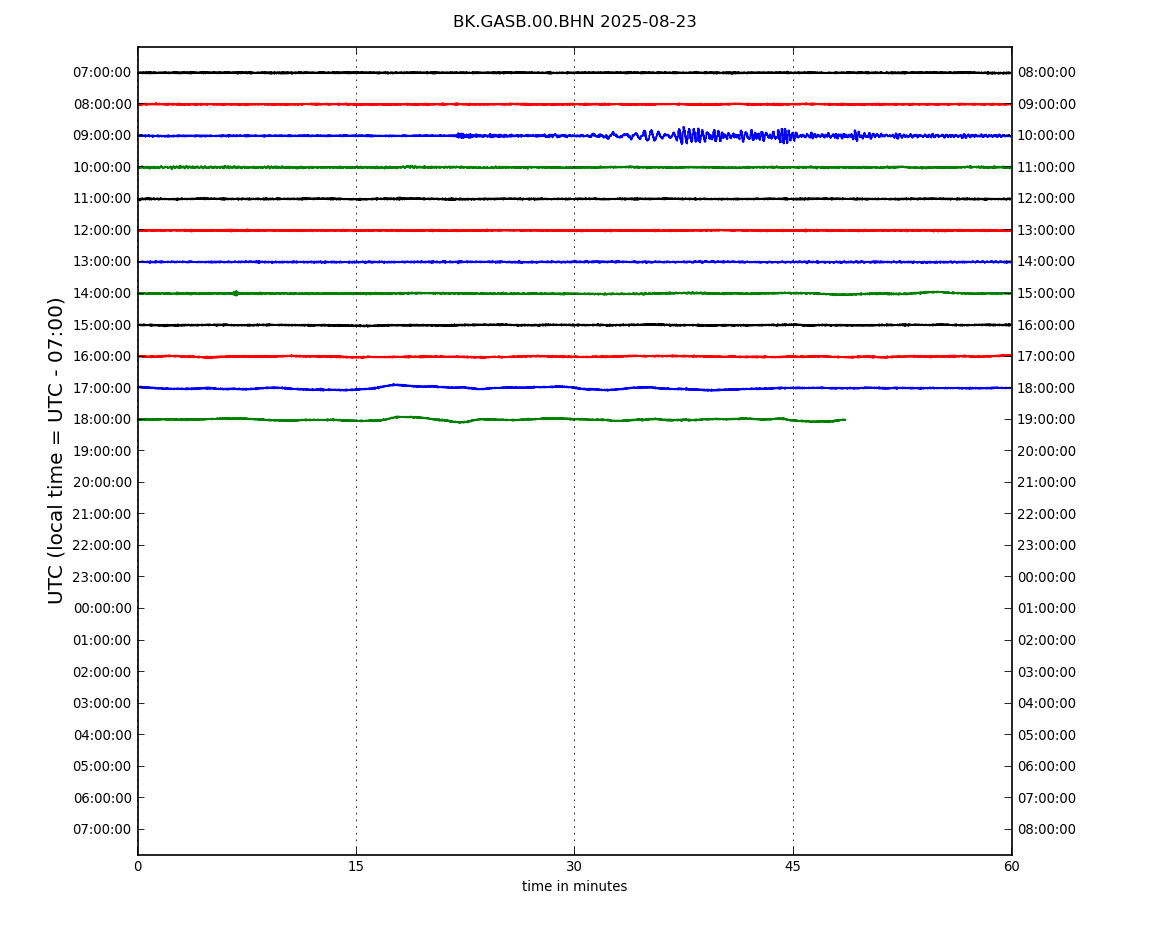This screenshot has height=950, width=1150.
Task: Click right axis label 12:00:00
Action: point(1047,199)
